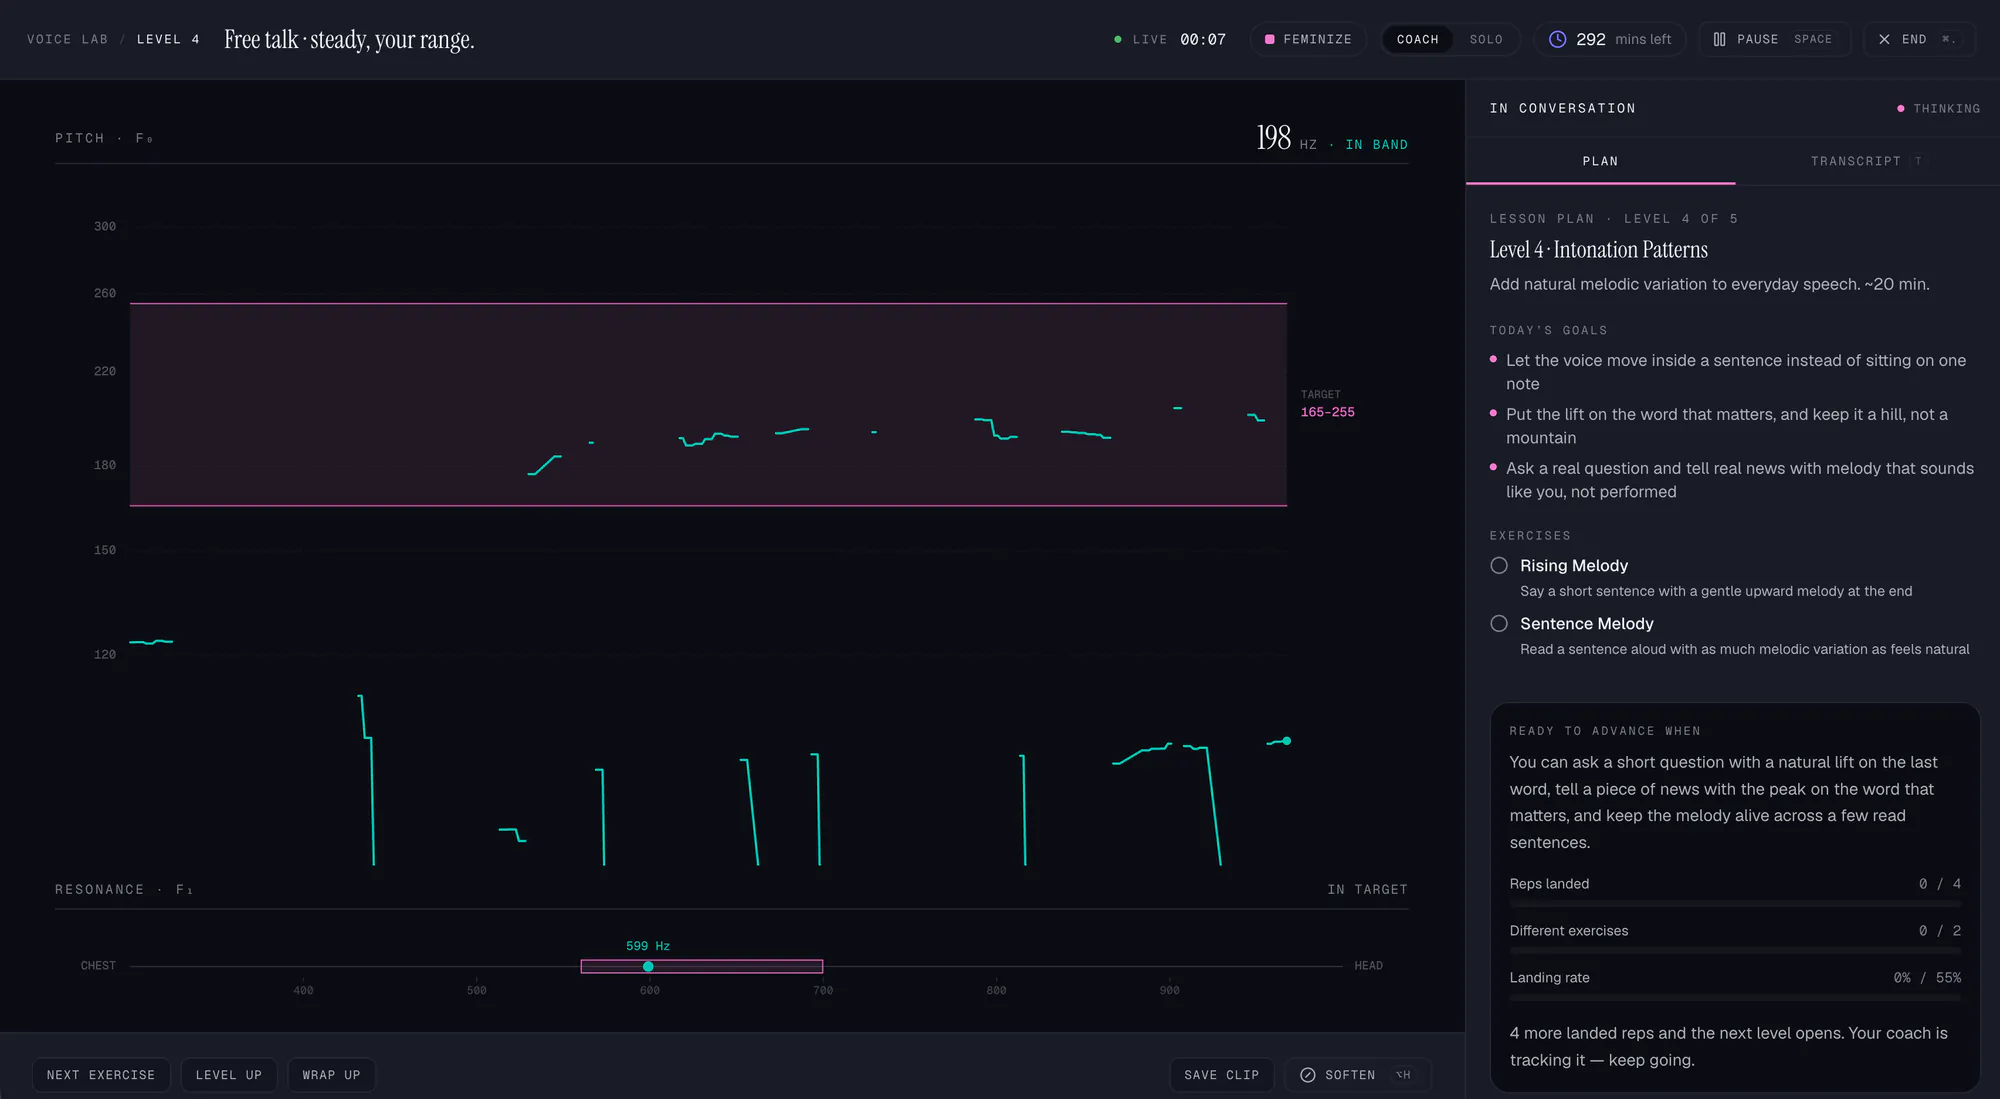
Task: Click the IN BAND status text
Action: pyautogui.click(x=1376, y=145)
